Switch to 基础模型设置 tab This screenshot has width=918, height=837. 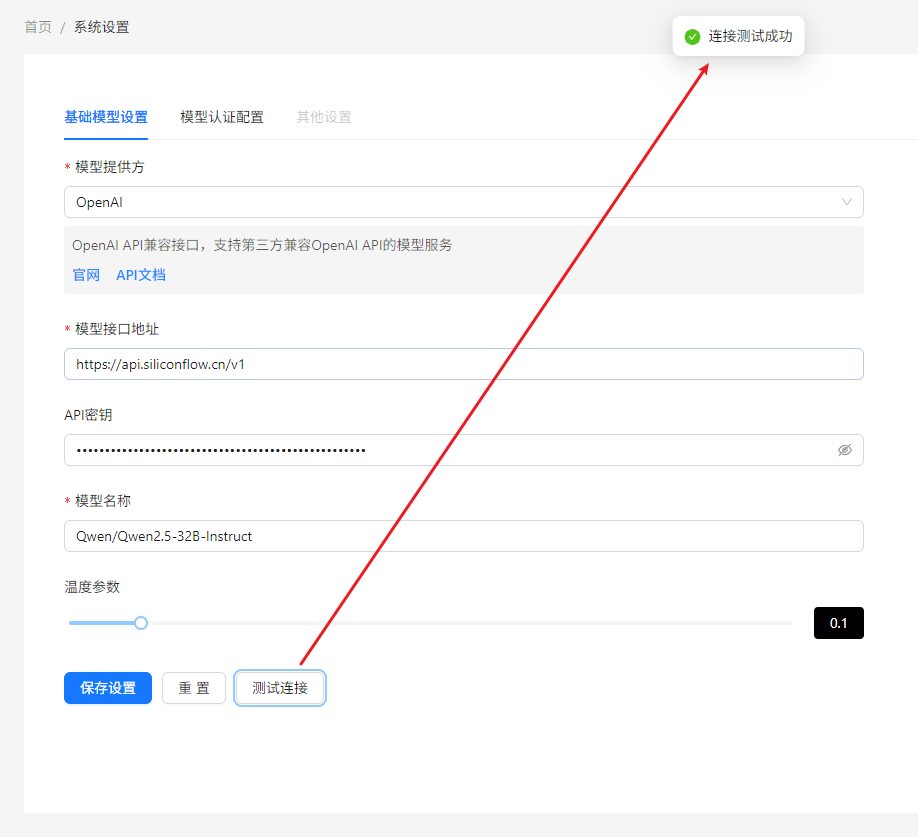[x=106, y=117]
